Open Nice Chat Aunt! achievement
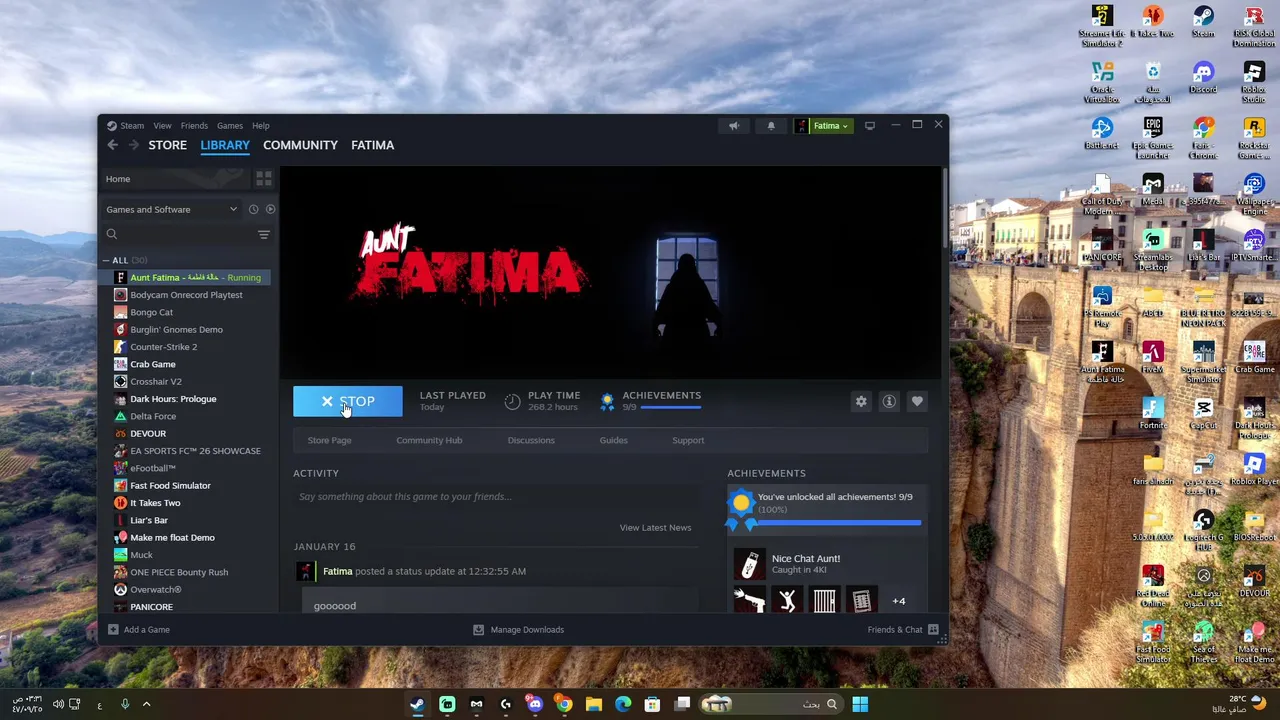Screen dimensions: 1280x720 826,564
